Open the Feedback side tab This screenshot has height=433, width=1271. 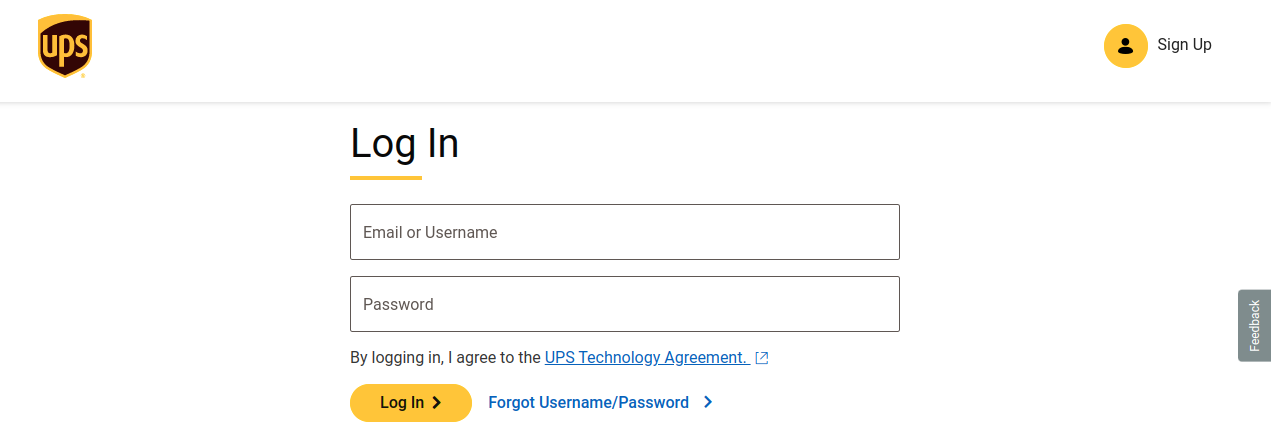[1254, 325]
